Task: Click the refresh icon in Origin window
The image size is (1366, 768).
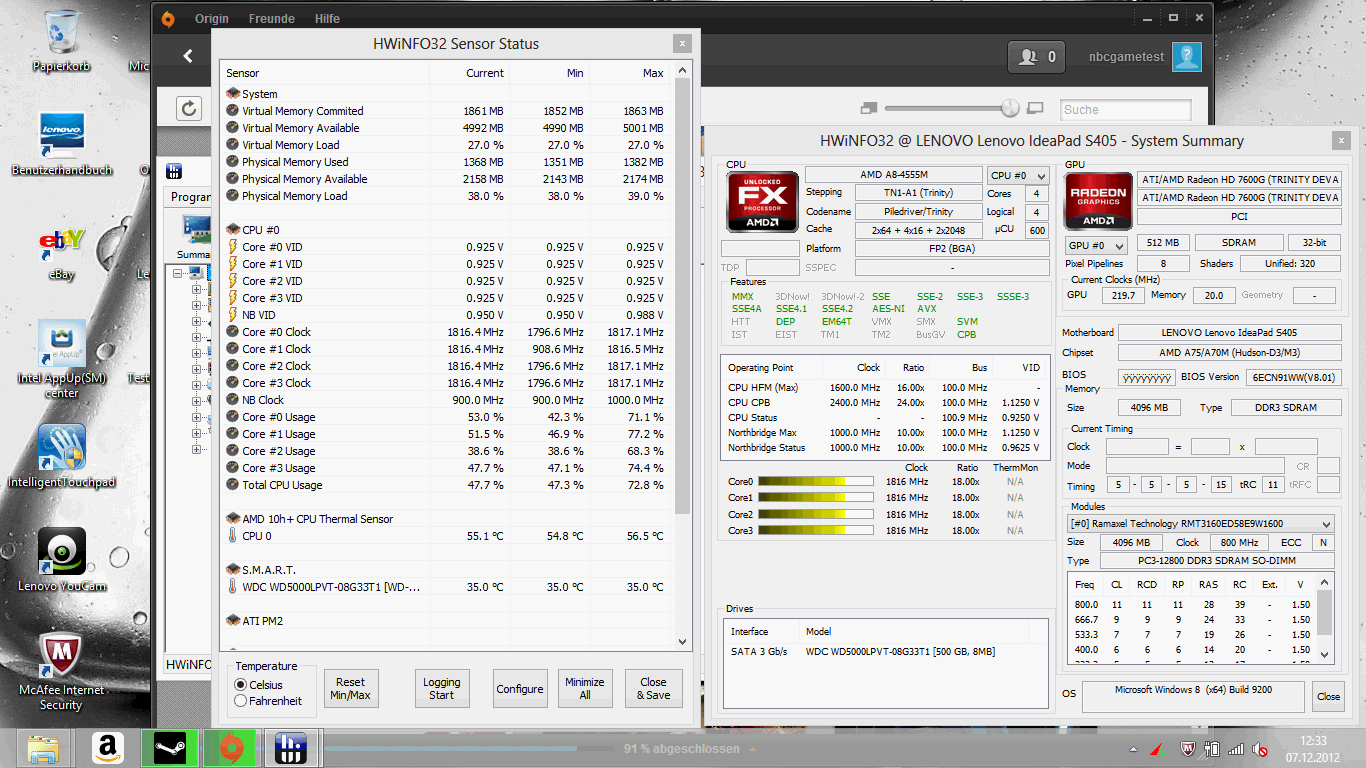Action: (x=189, y=108)
